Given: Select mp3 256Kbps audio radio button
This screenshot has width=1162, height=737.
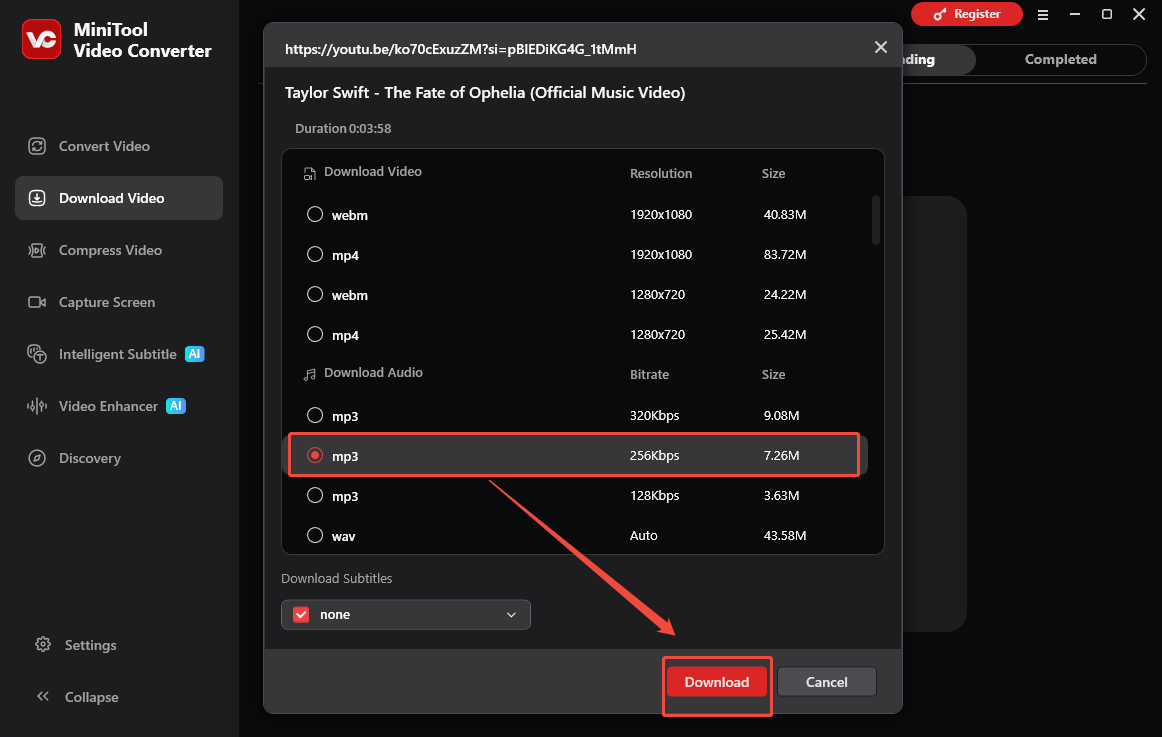Looking at the screenshot, I should (315, 455).
